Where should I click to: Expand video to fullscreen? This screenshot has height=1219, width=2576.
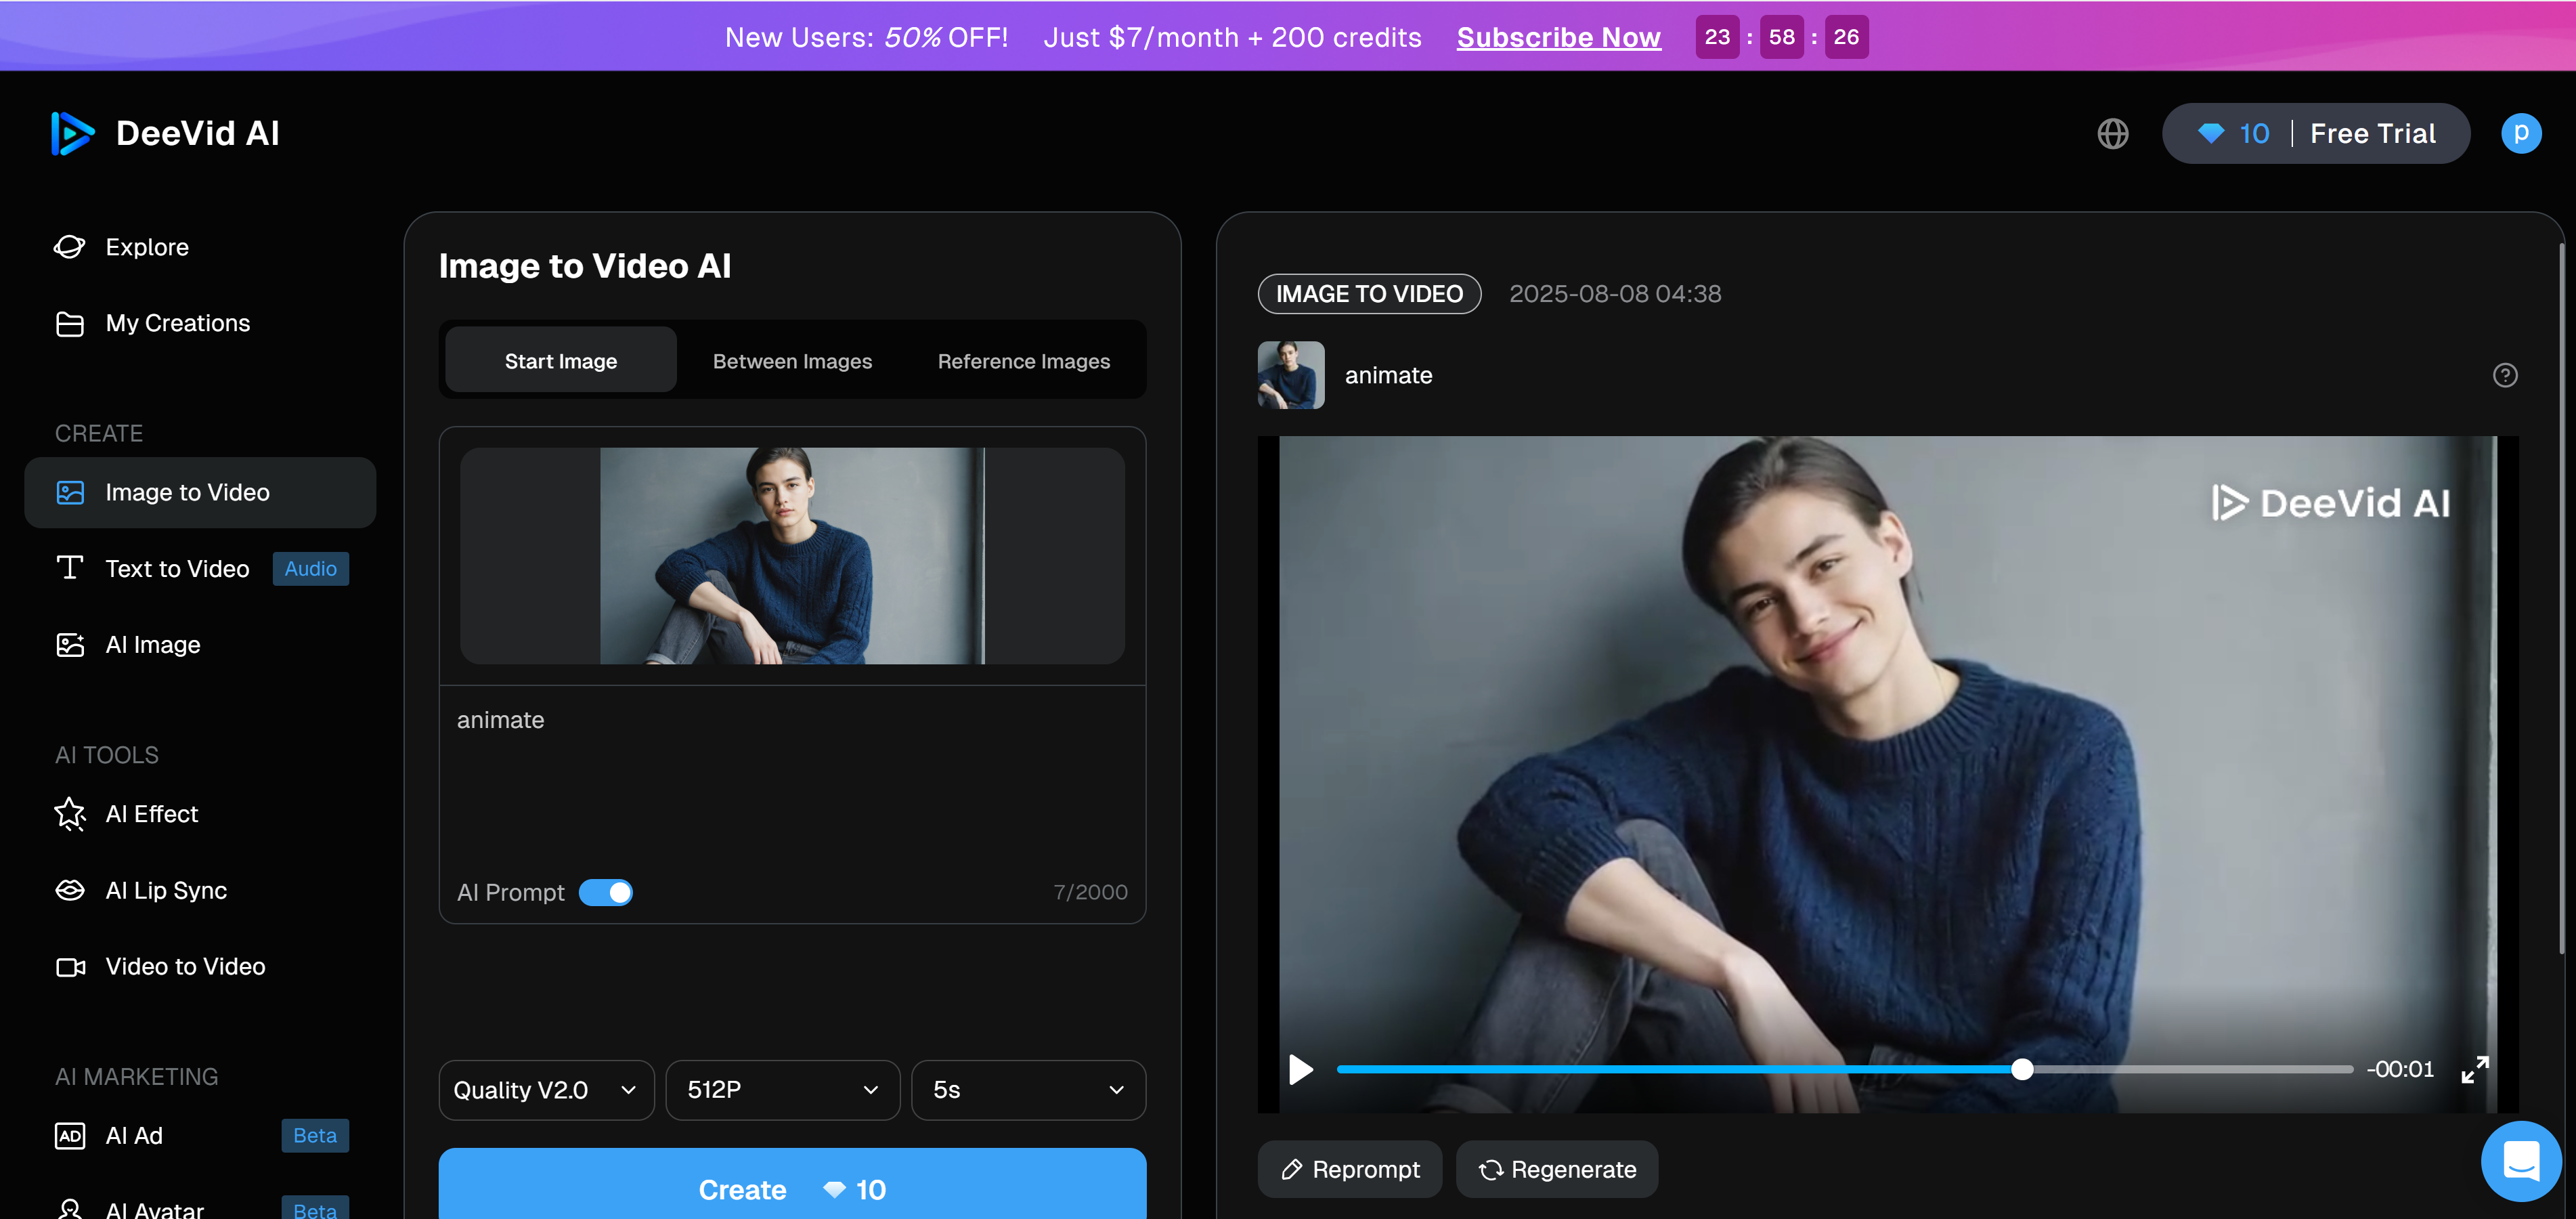tap(2474, 1070)
